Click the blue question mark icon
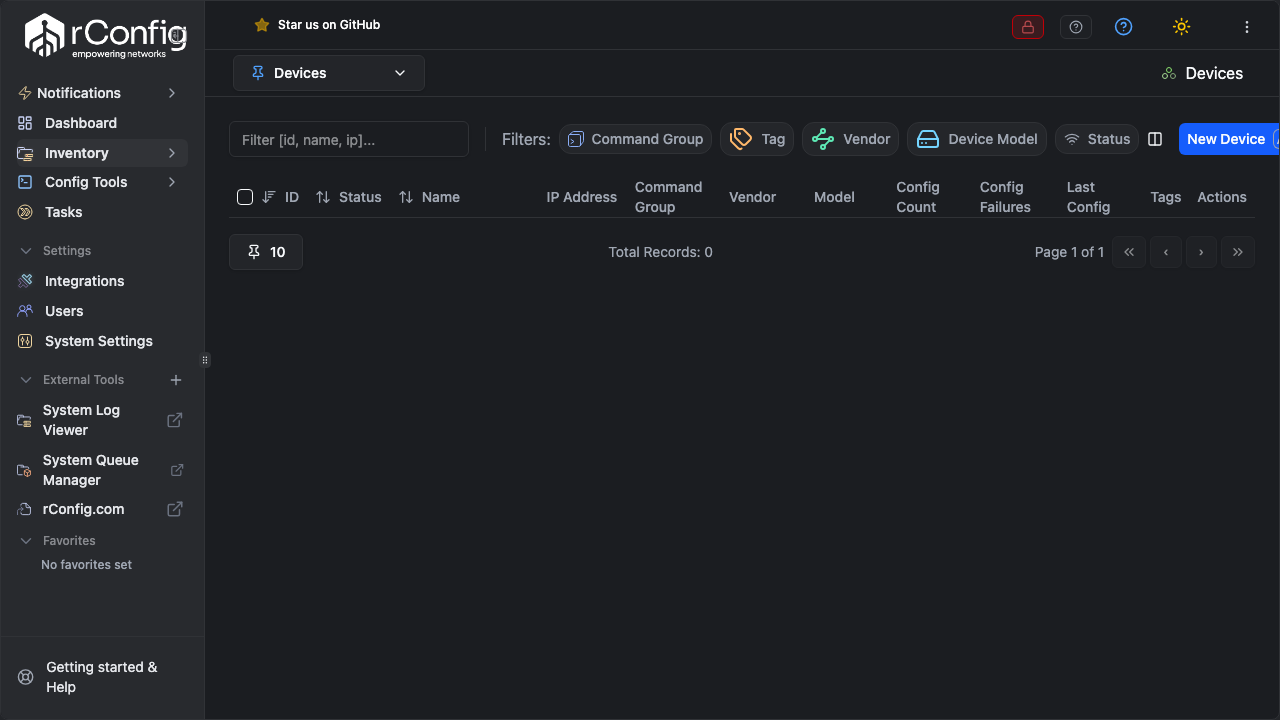This screenshot has height=720, width=1280. (x=1123, y=27)
